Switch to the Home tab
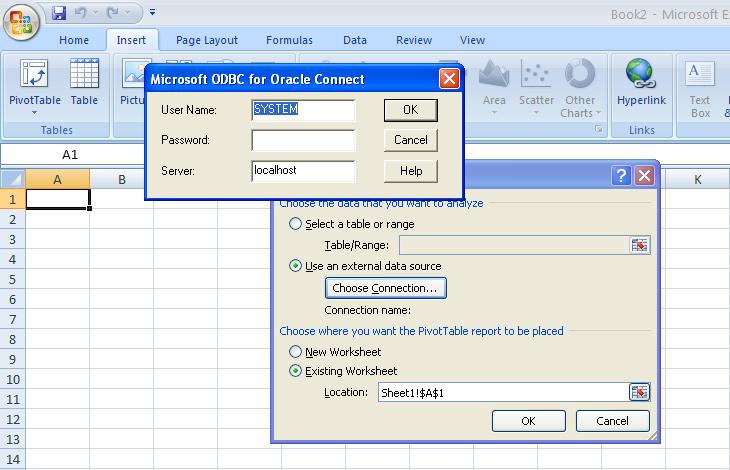 74,40
